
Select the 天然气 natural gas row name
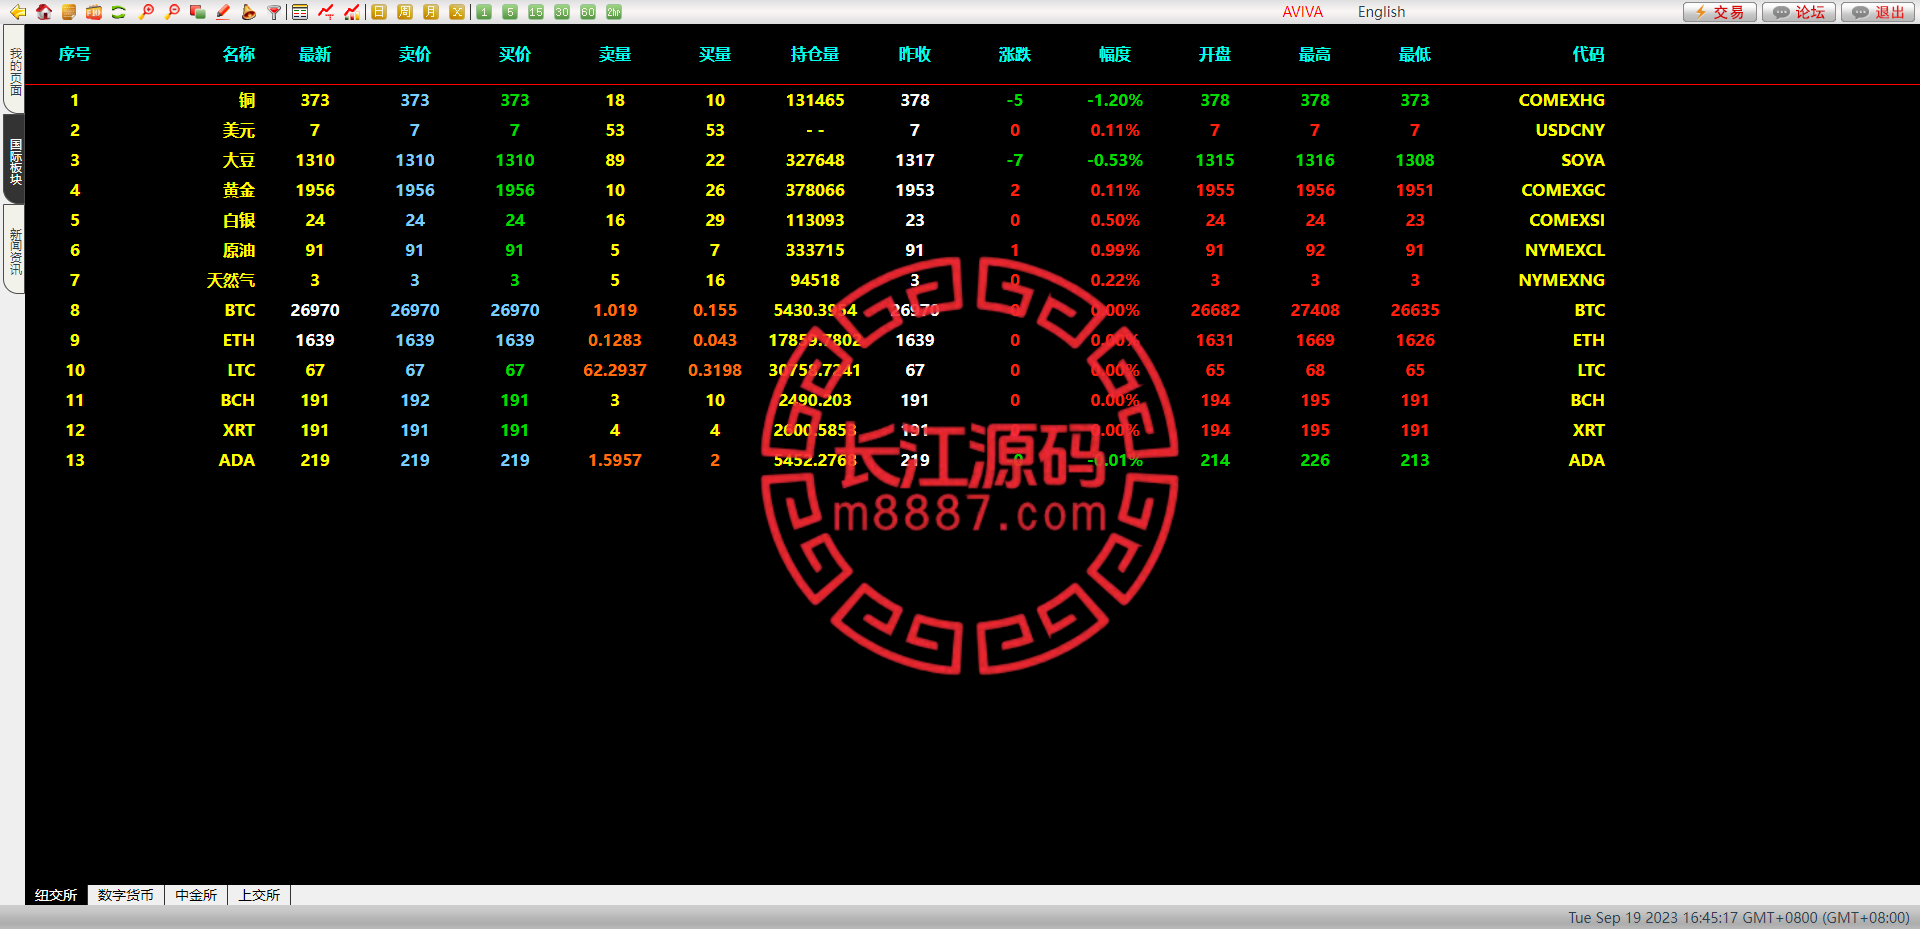point(231,280)
